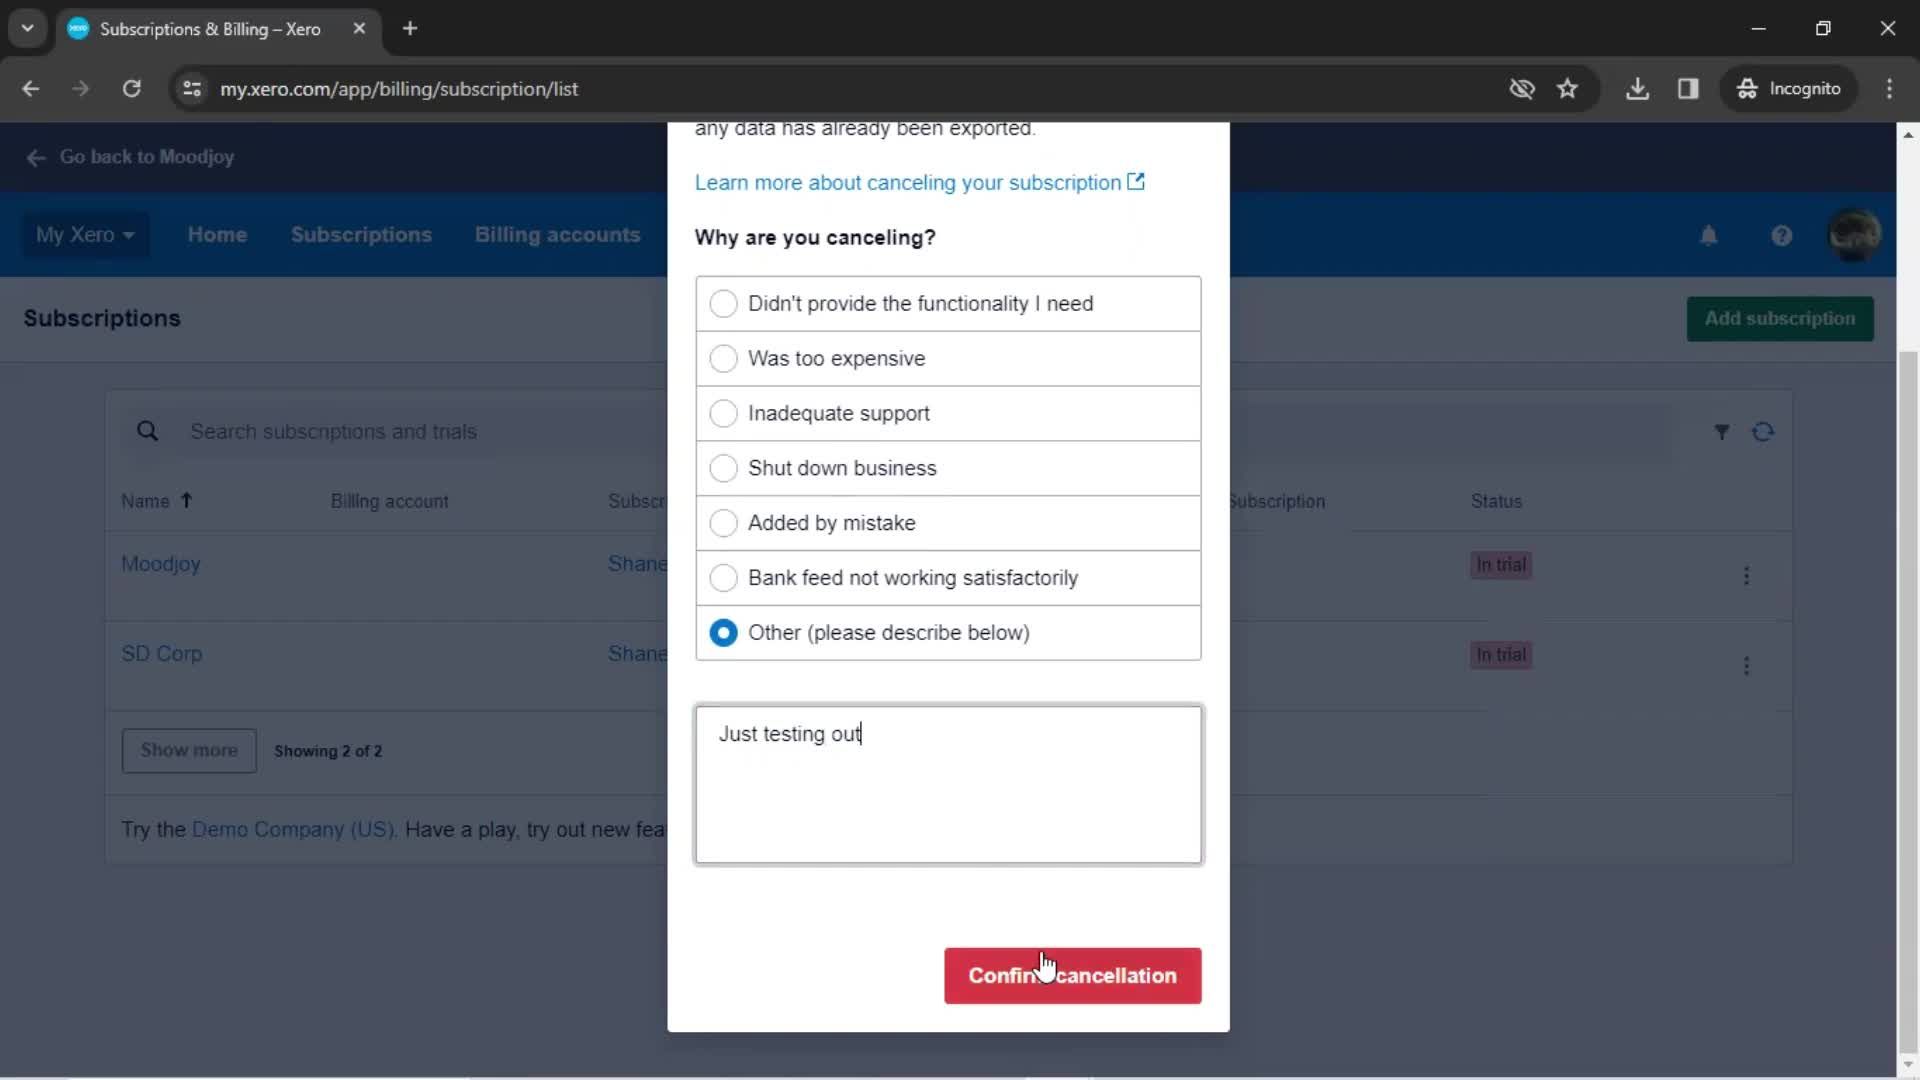Image resolution: width=1920 pixels, height=1080 pixels.
Task: Choose "Shut down business" reason
Action: click(x=948, y=468)
